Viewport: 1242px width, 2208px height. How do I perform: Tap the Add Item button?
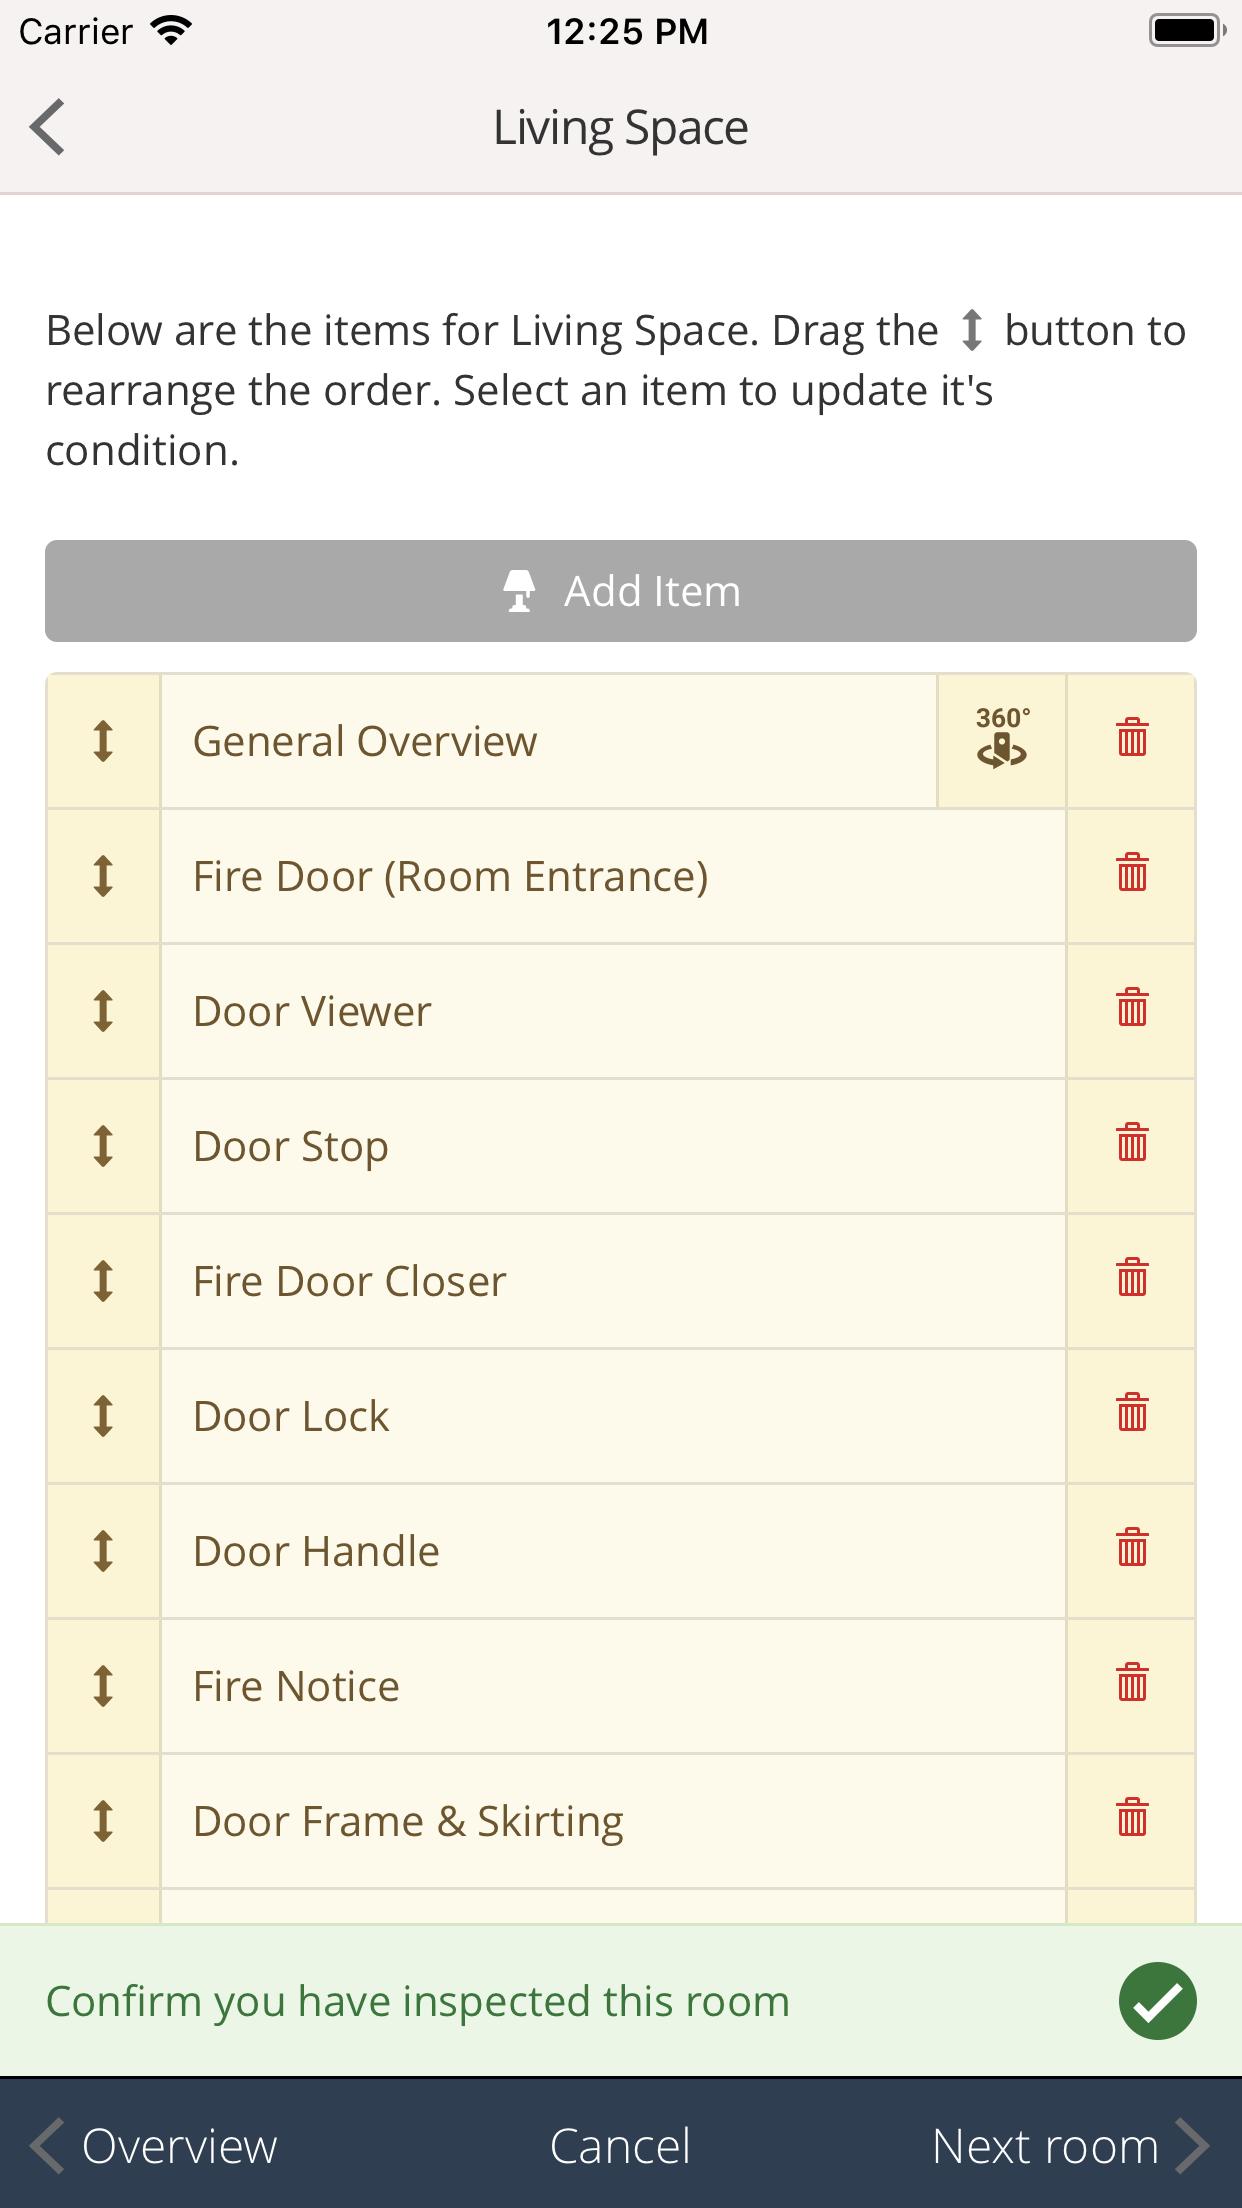point(621,591)
